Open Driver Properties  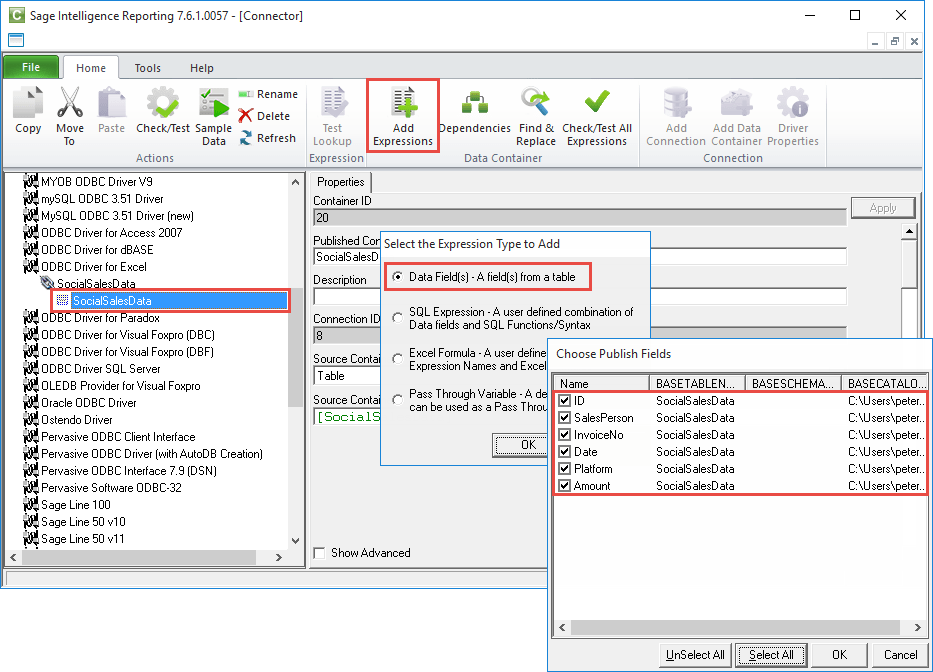point(793,117)
